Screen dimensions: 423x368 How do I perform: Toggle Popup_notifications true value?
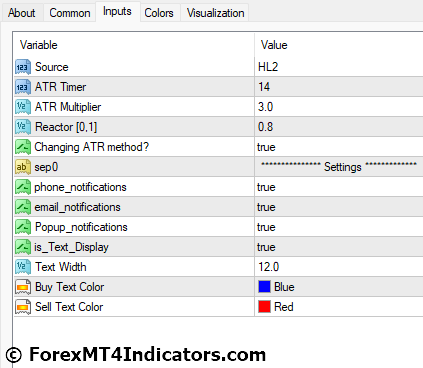[x=266, y=227]
